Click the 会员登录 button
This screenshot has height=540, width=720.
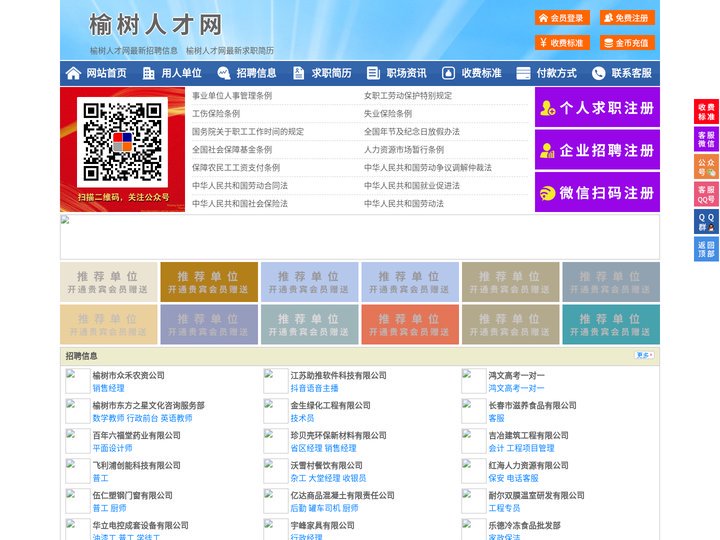pyautogui.click(x=562, y=18)
